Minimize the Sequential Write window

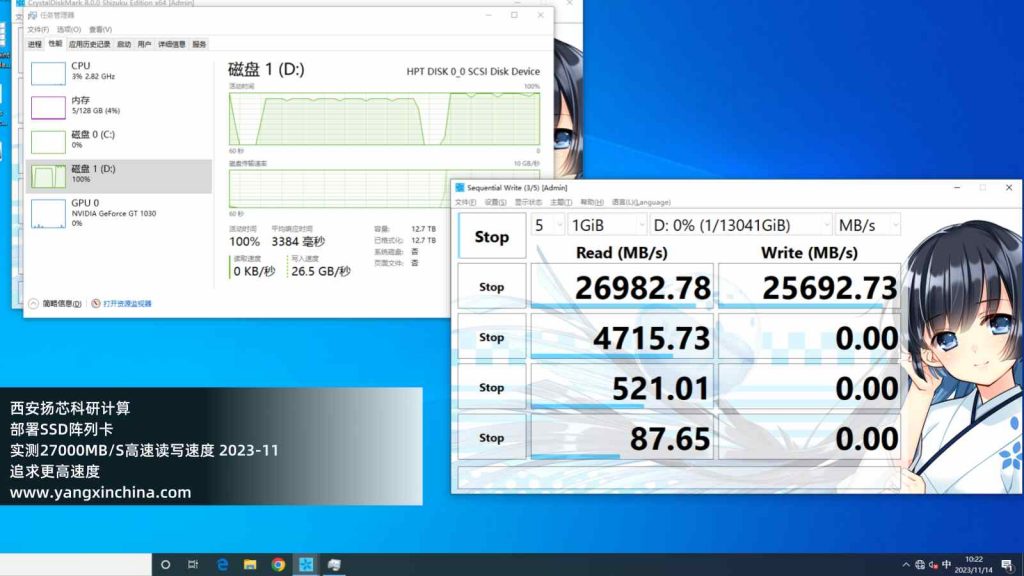[957, 187]
